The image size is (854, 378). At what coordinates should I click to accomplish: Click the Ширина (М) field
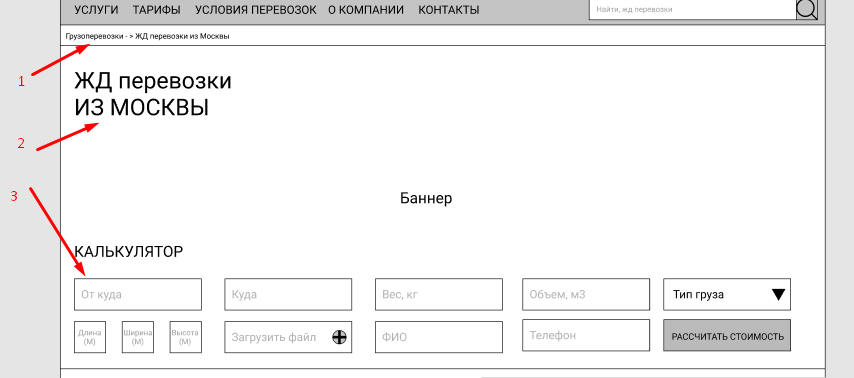coord(138,337)
